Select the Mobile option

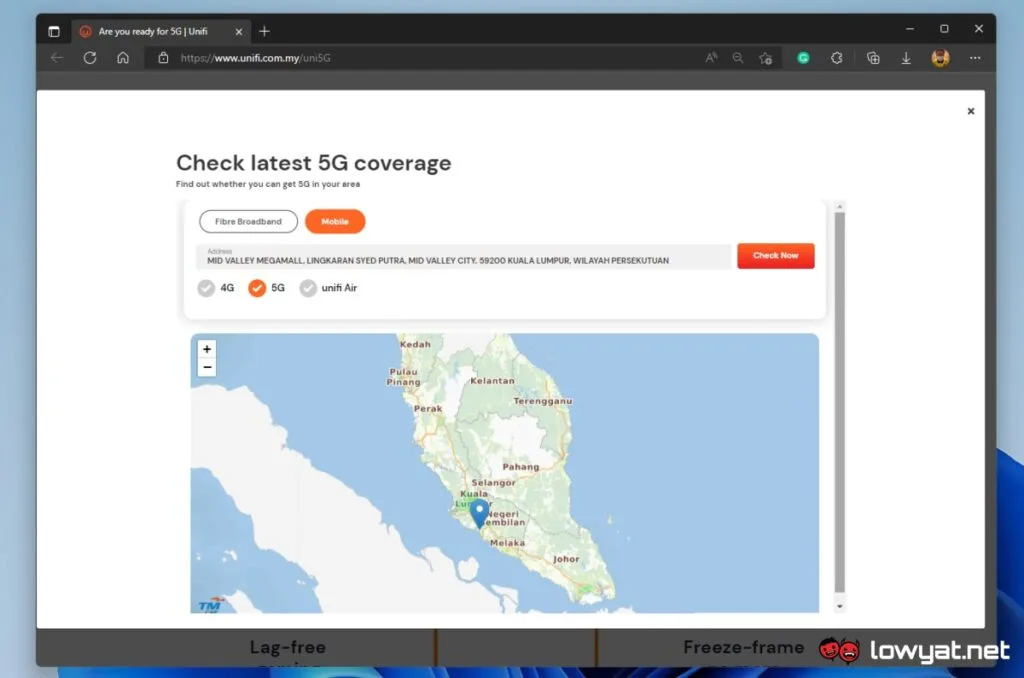[335, 221]
